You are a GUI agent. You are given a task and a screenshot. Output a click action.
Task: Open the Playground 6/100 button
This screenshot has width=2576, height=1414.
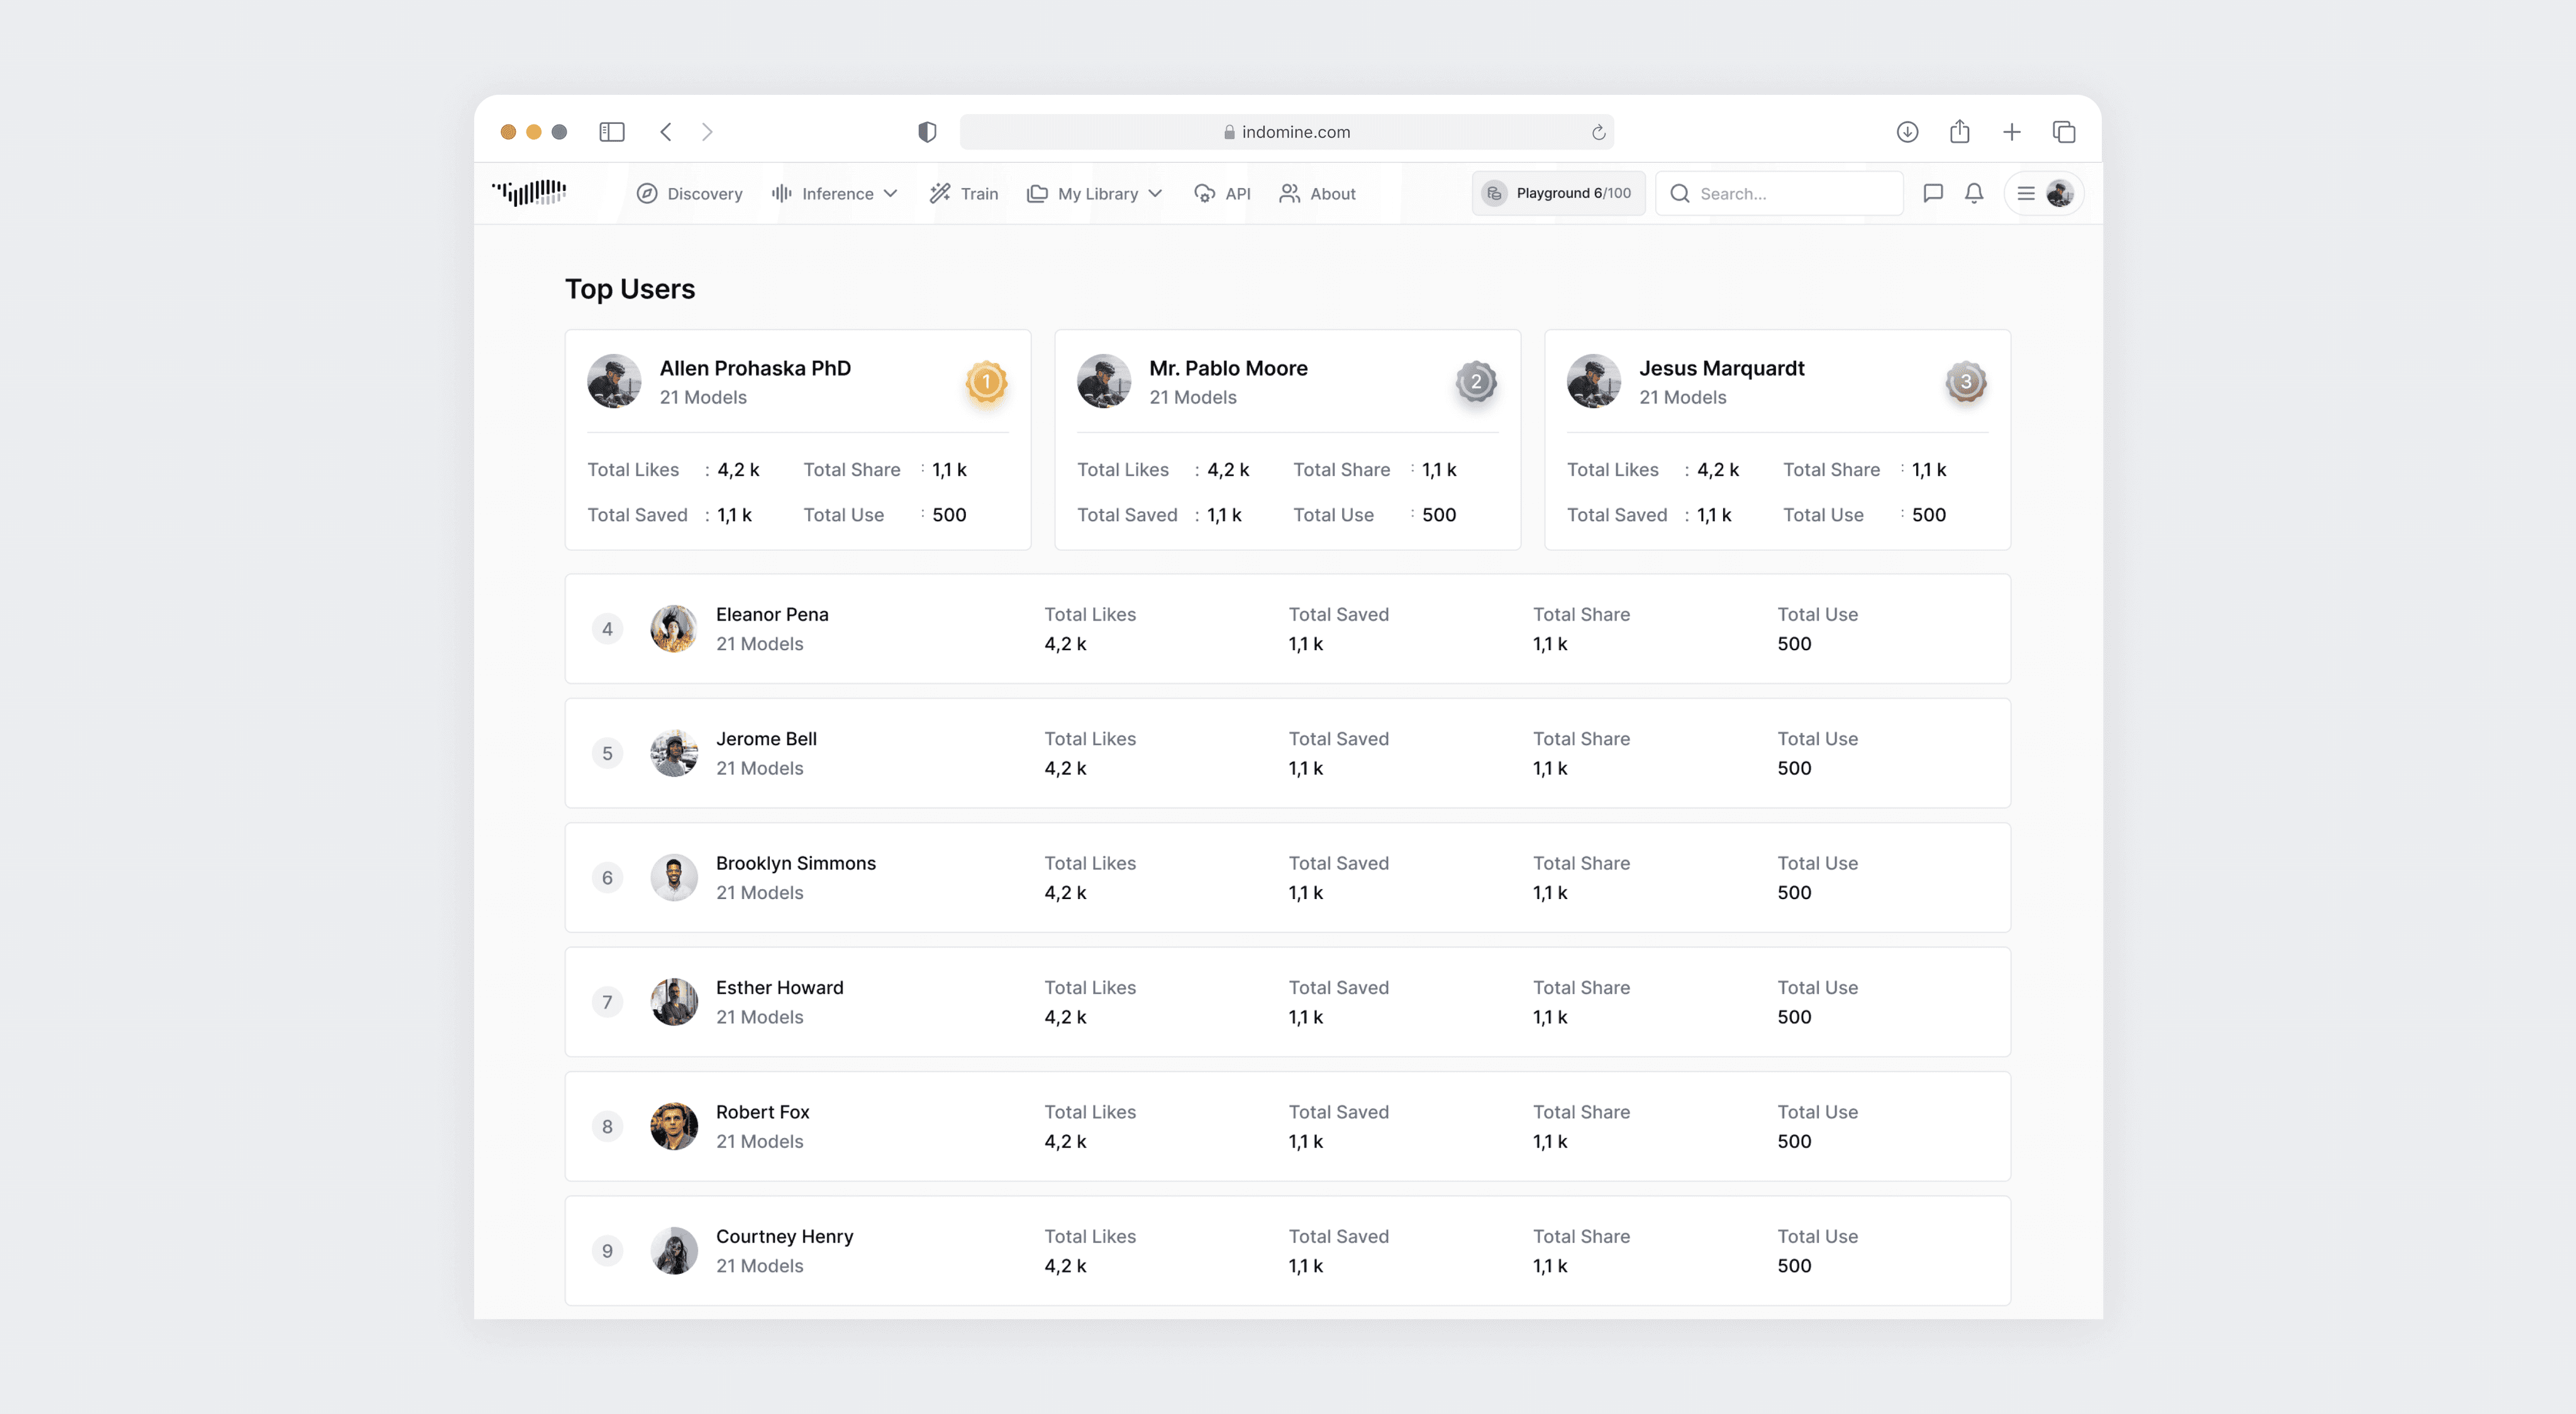(1557, 193)
